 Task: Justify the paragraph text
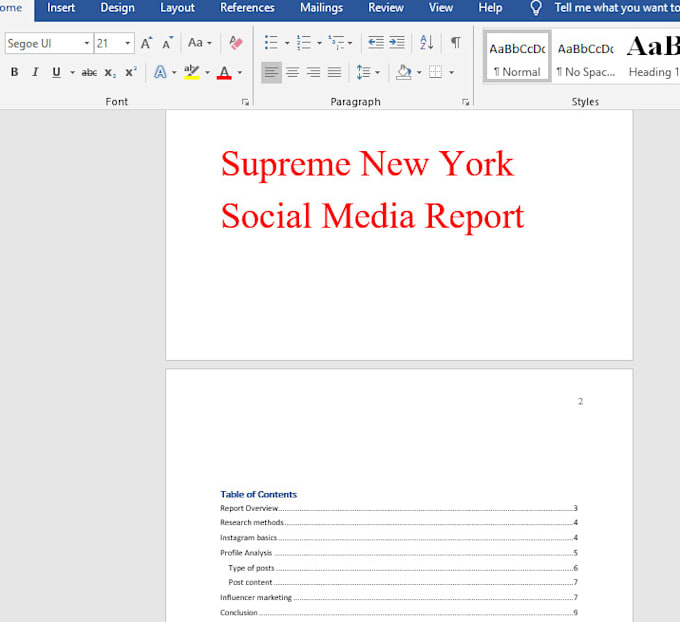tap(334, 72)
